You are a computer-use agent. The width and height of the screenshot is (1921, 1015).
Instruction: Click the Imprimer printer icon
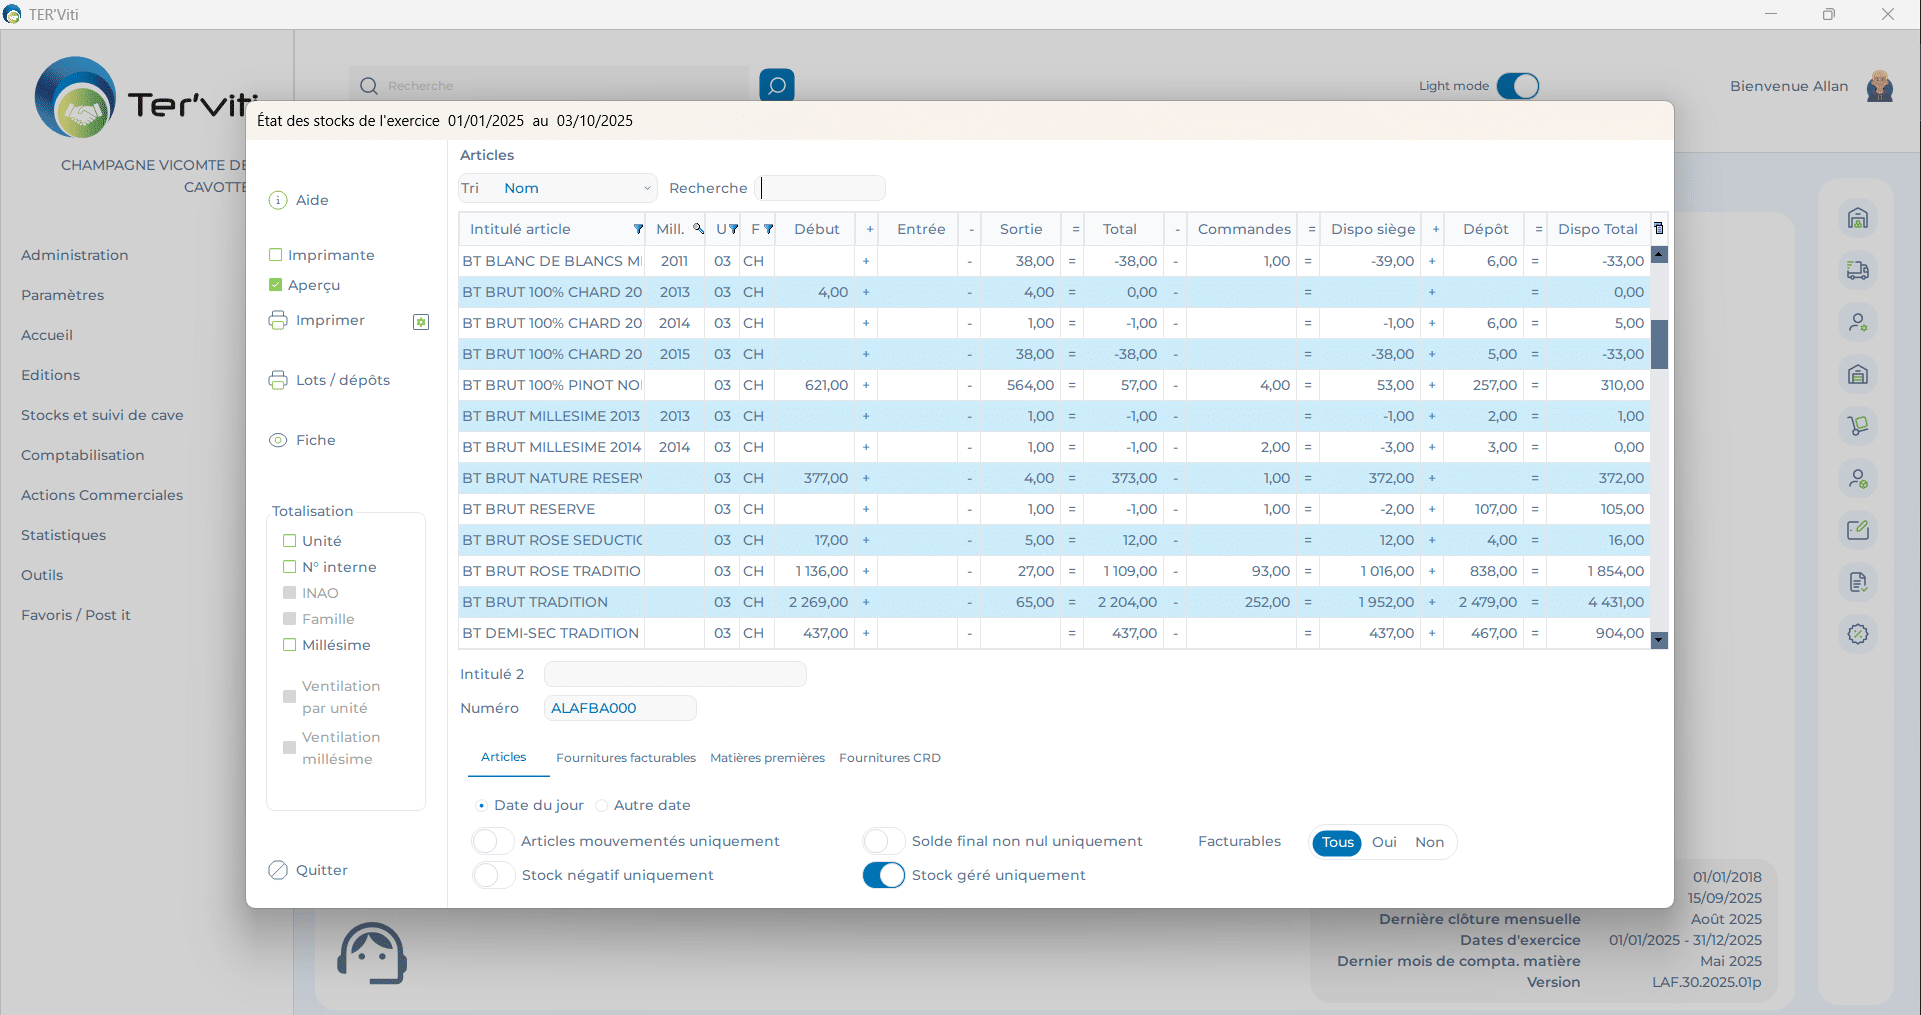pyautogui.click(x=278, y=320)
